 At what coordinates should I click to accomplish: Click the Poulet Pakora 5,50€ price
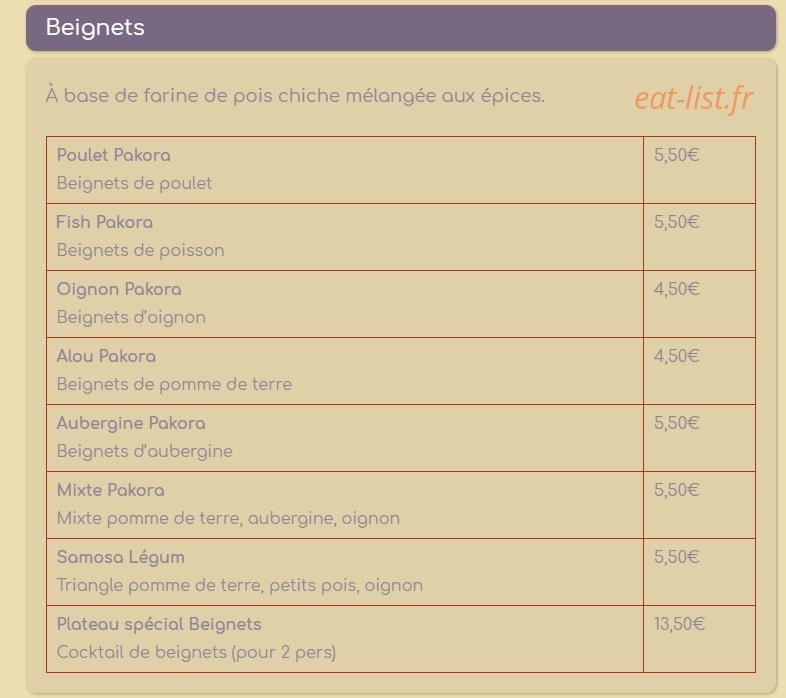click(676, 155)
